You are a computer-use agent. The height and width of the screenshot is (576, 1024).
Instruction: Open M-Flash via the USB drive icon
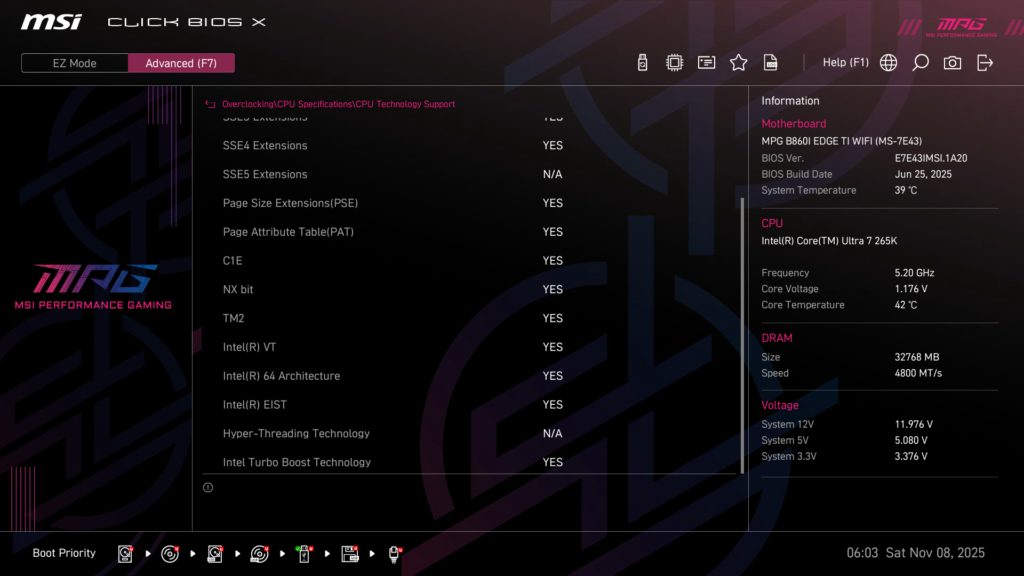641,61
